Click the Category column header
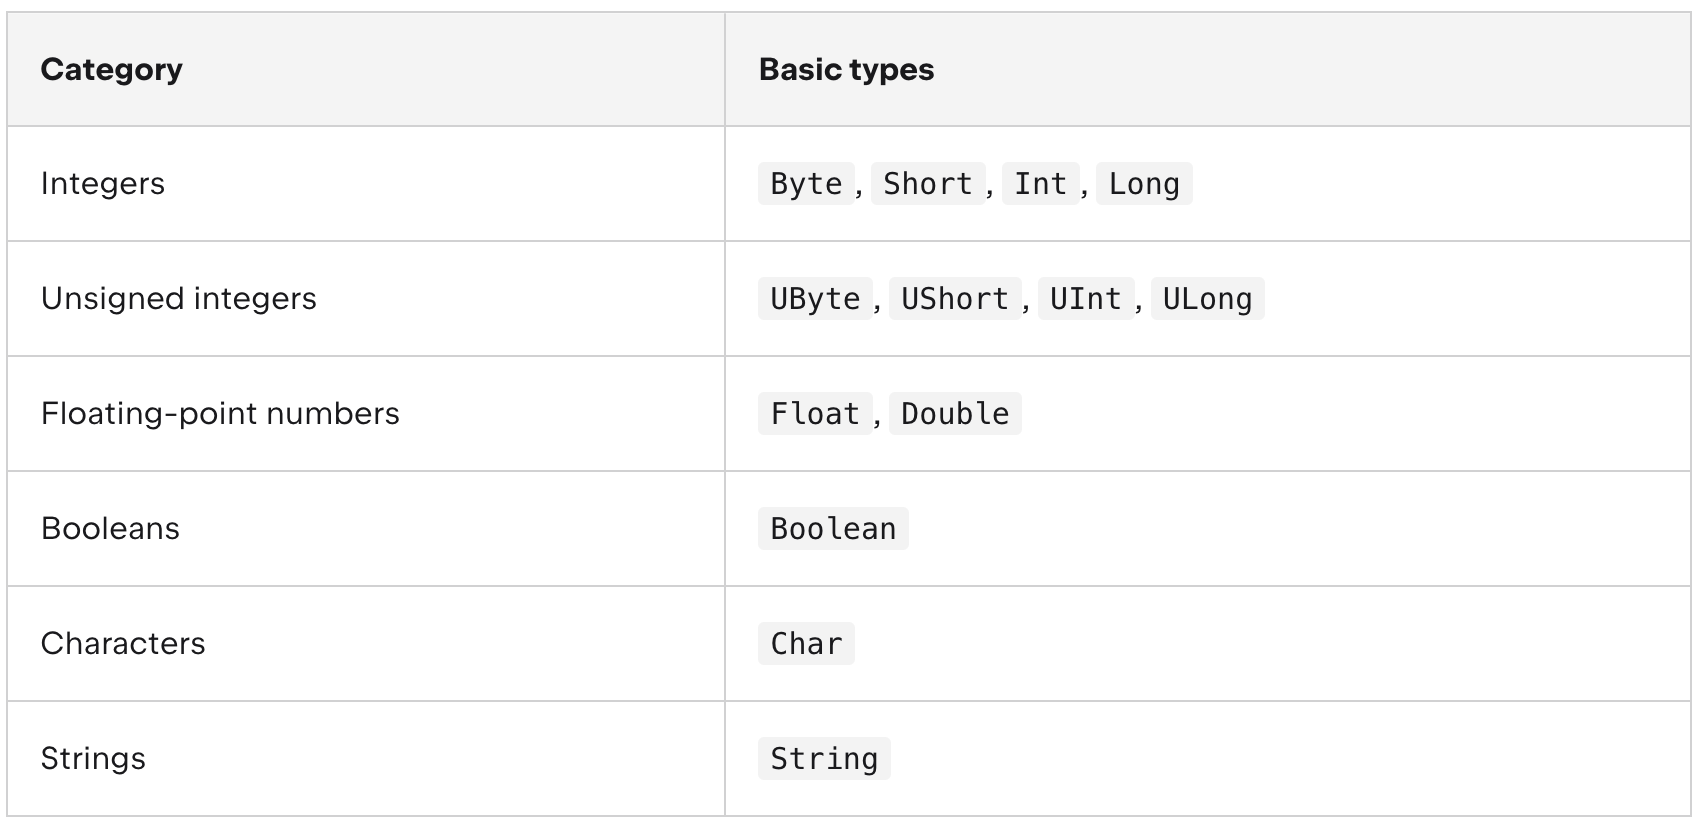1702x832 pixels. tap(112, 70)
